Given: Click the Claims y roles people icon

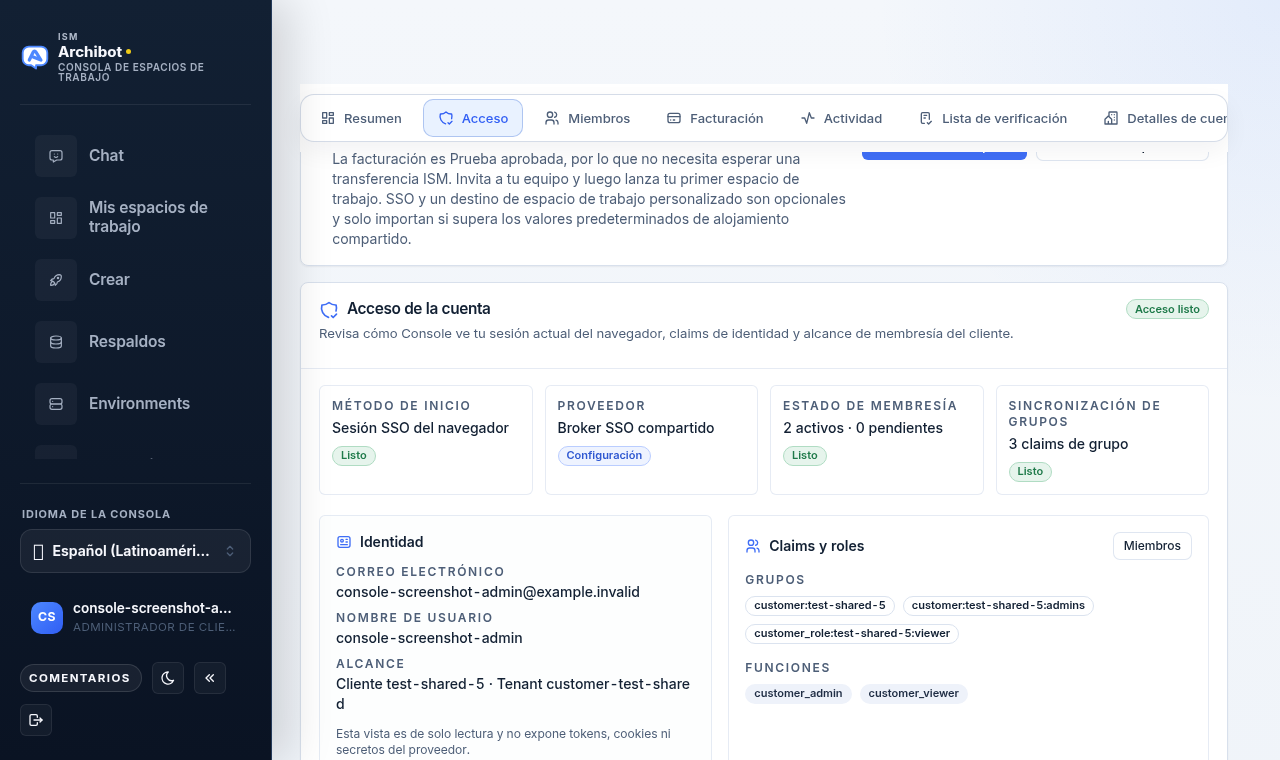Looking at the screenshot, I should [x=753, y=546].
